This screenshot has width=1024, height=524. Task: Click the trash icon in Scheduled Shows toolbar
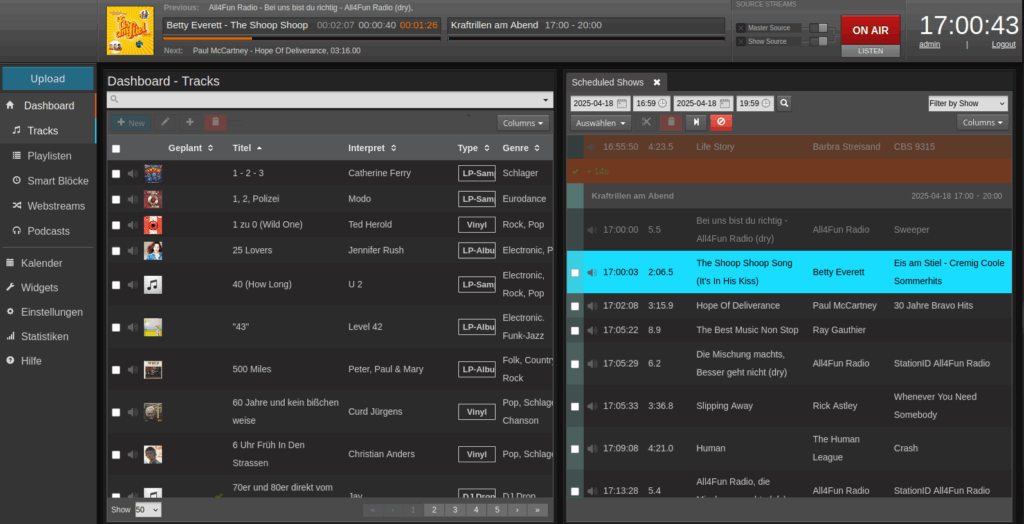[x=671, y=122]
